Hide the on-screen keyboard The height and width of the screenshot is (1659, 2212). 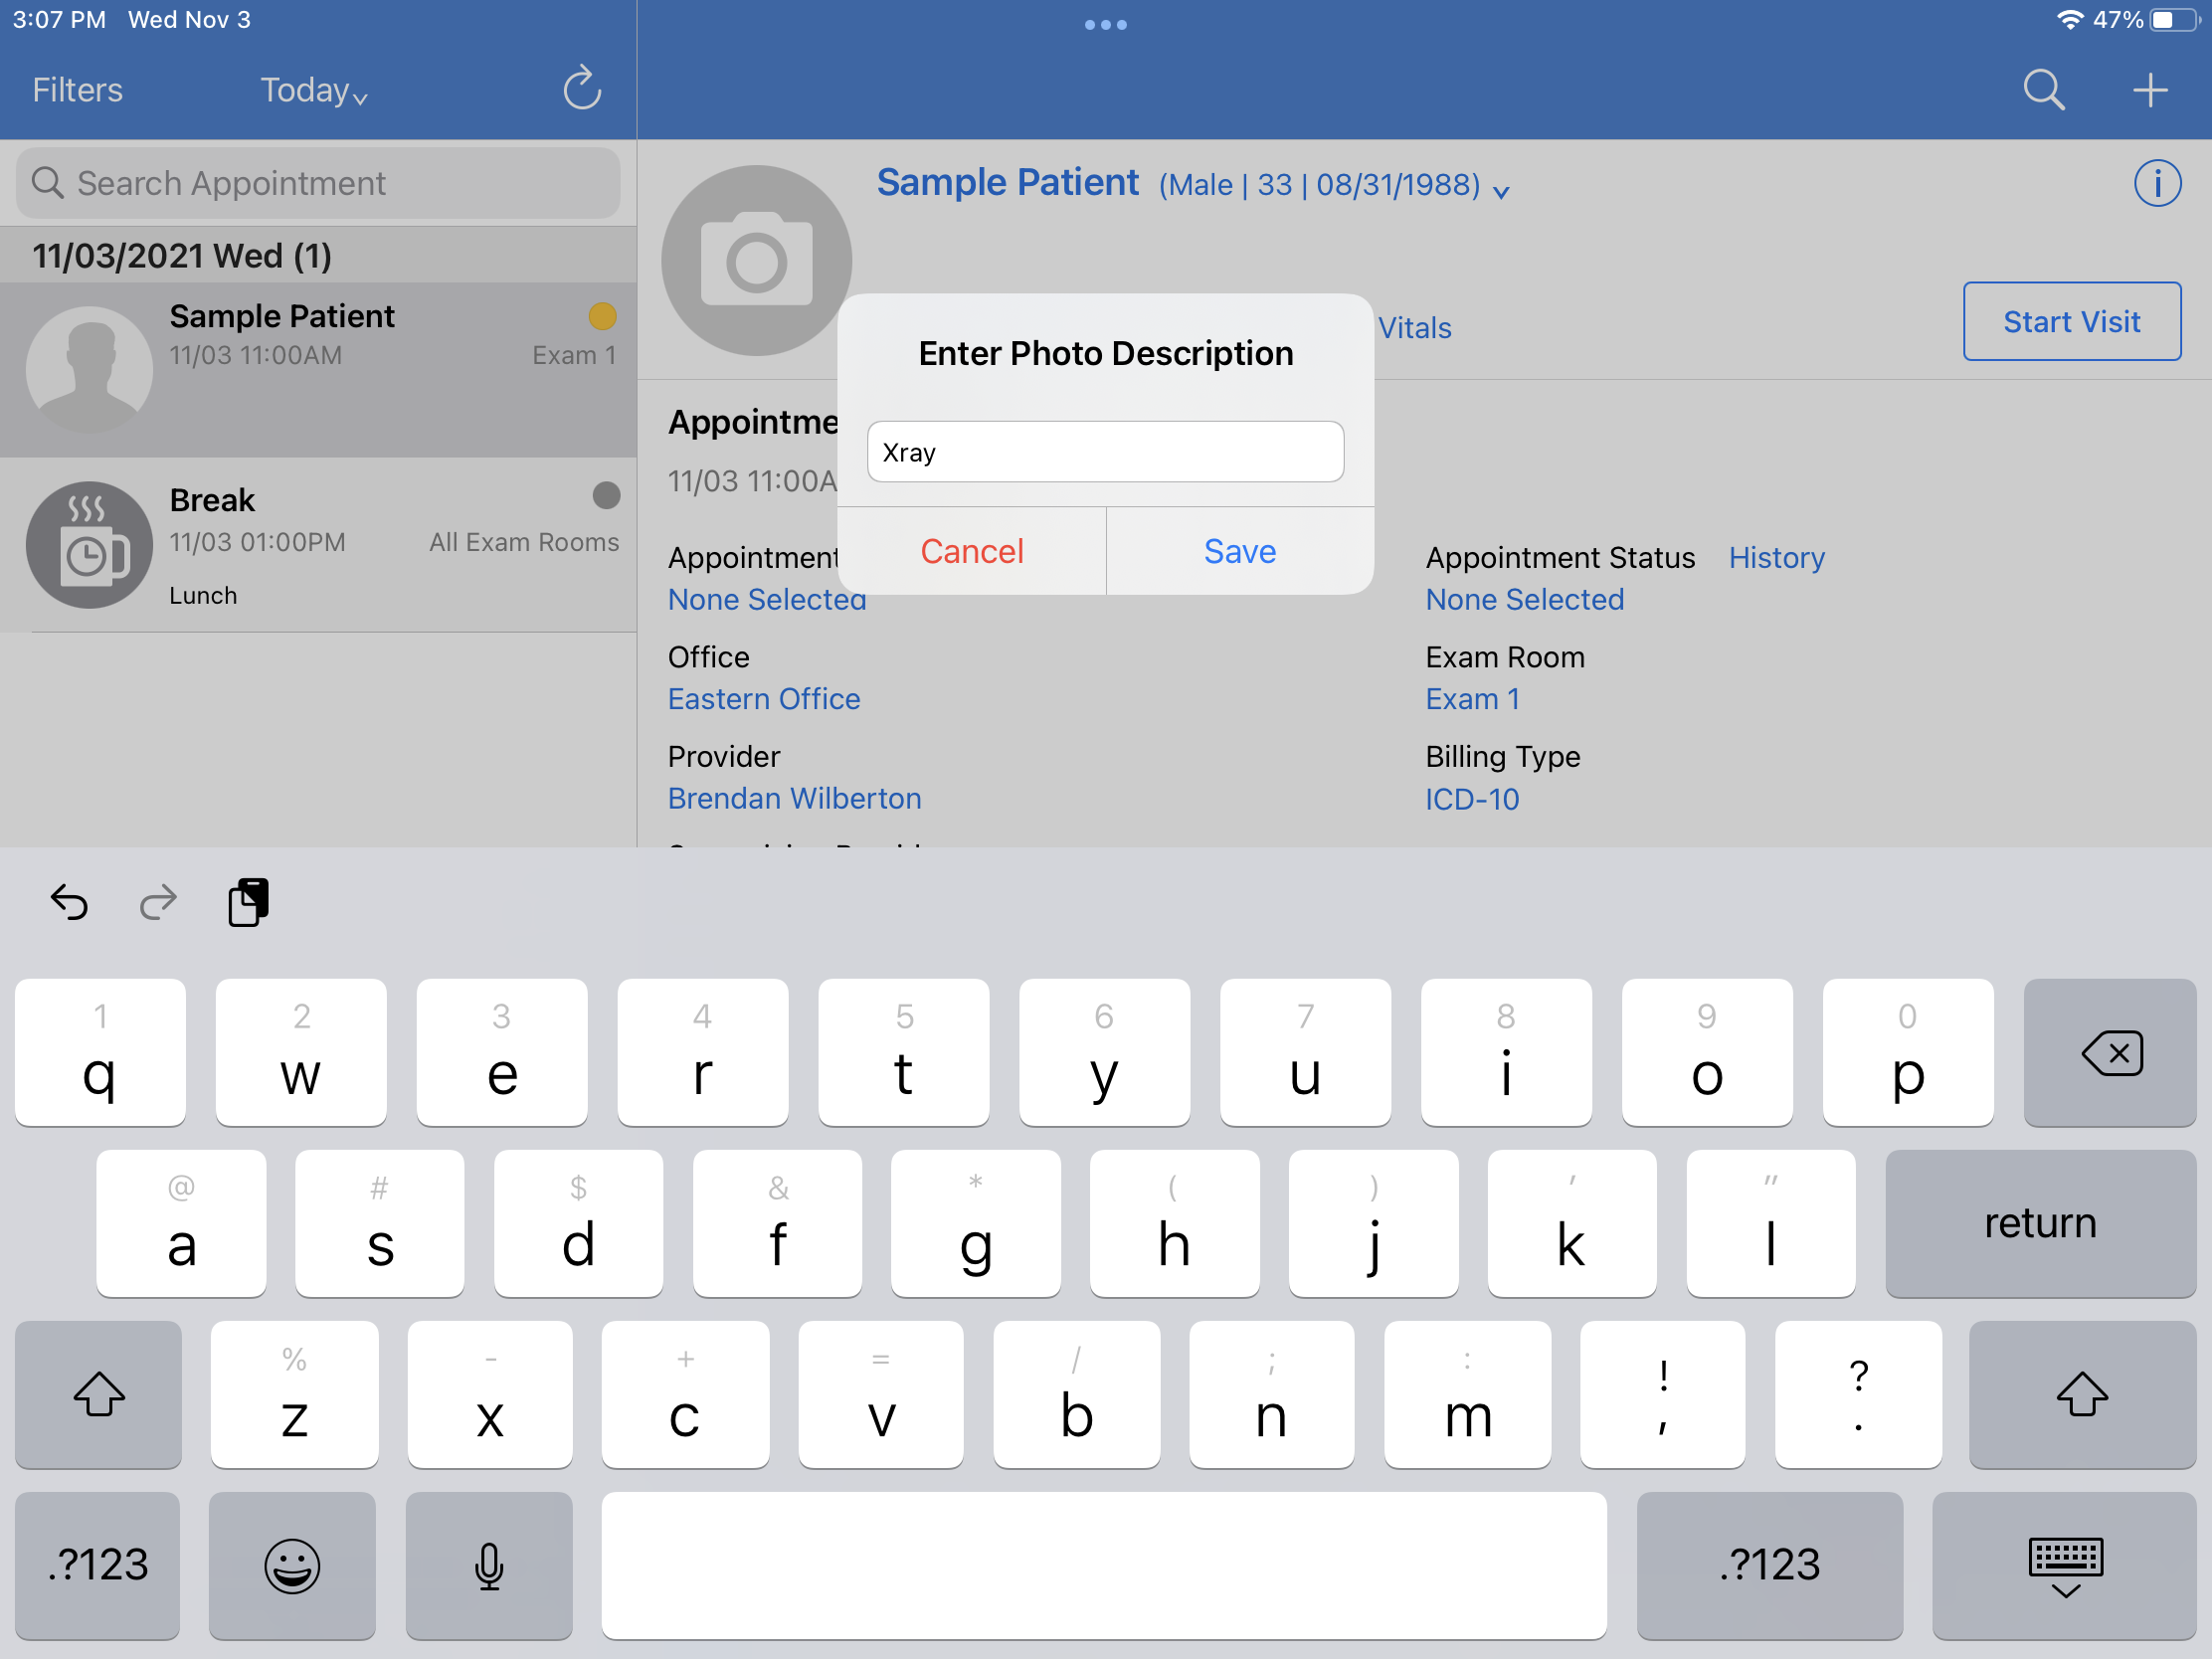click(x=2064, y=1565)
